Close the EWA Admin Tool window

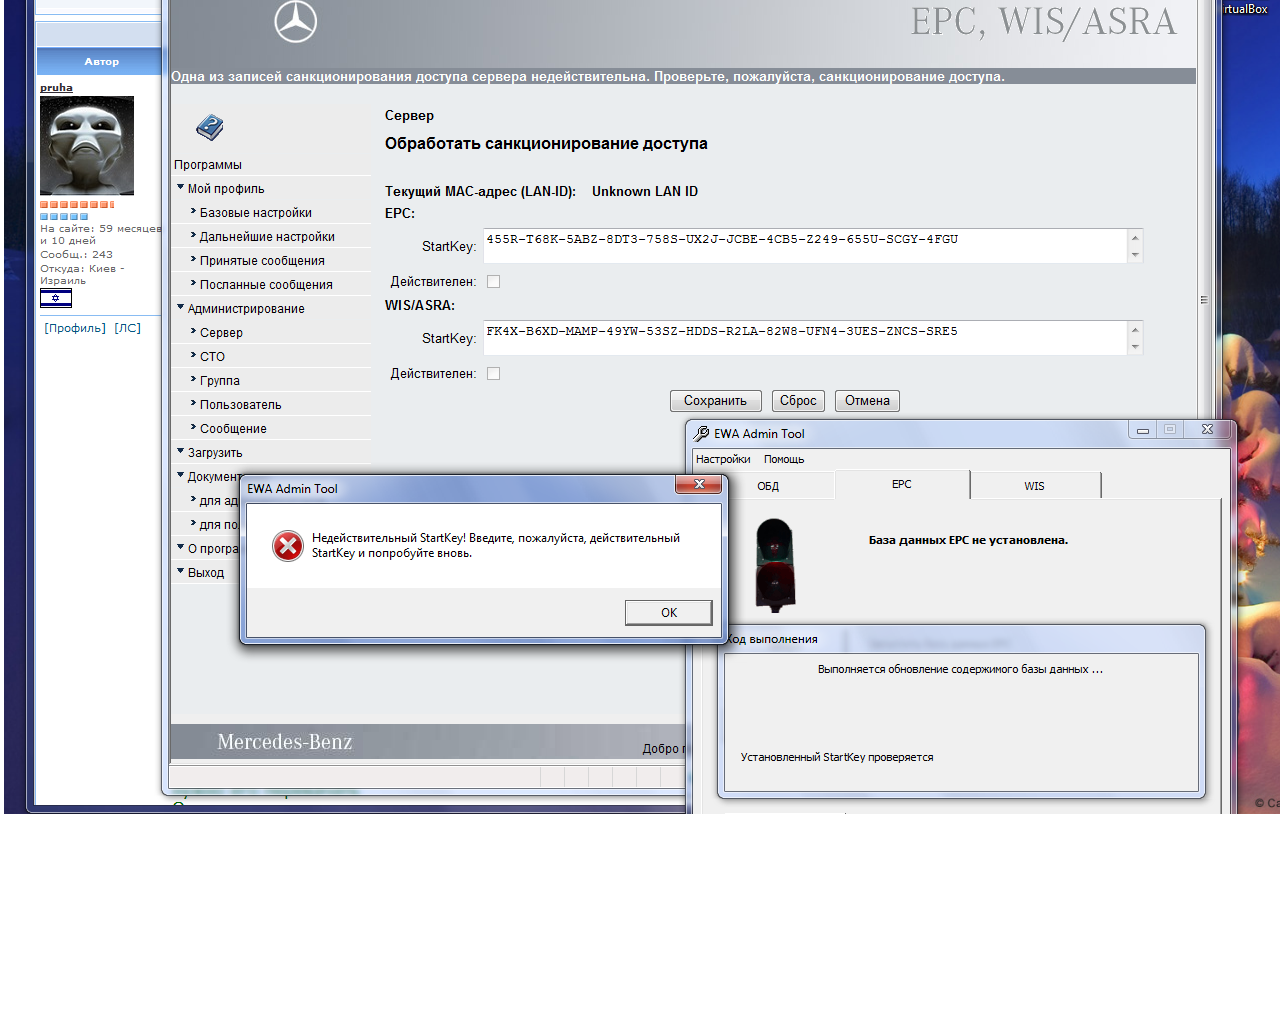1207,430
